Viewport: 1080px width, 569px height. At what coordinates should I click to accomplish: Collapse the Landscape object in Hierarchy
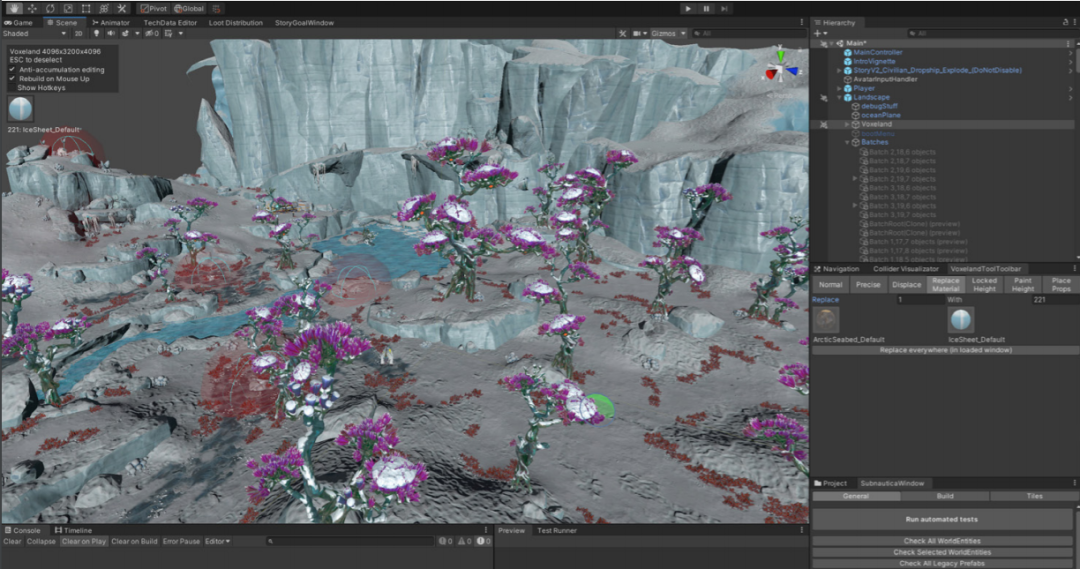(x=840, y=97)
